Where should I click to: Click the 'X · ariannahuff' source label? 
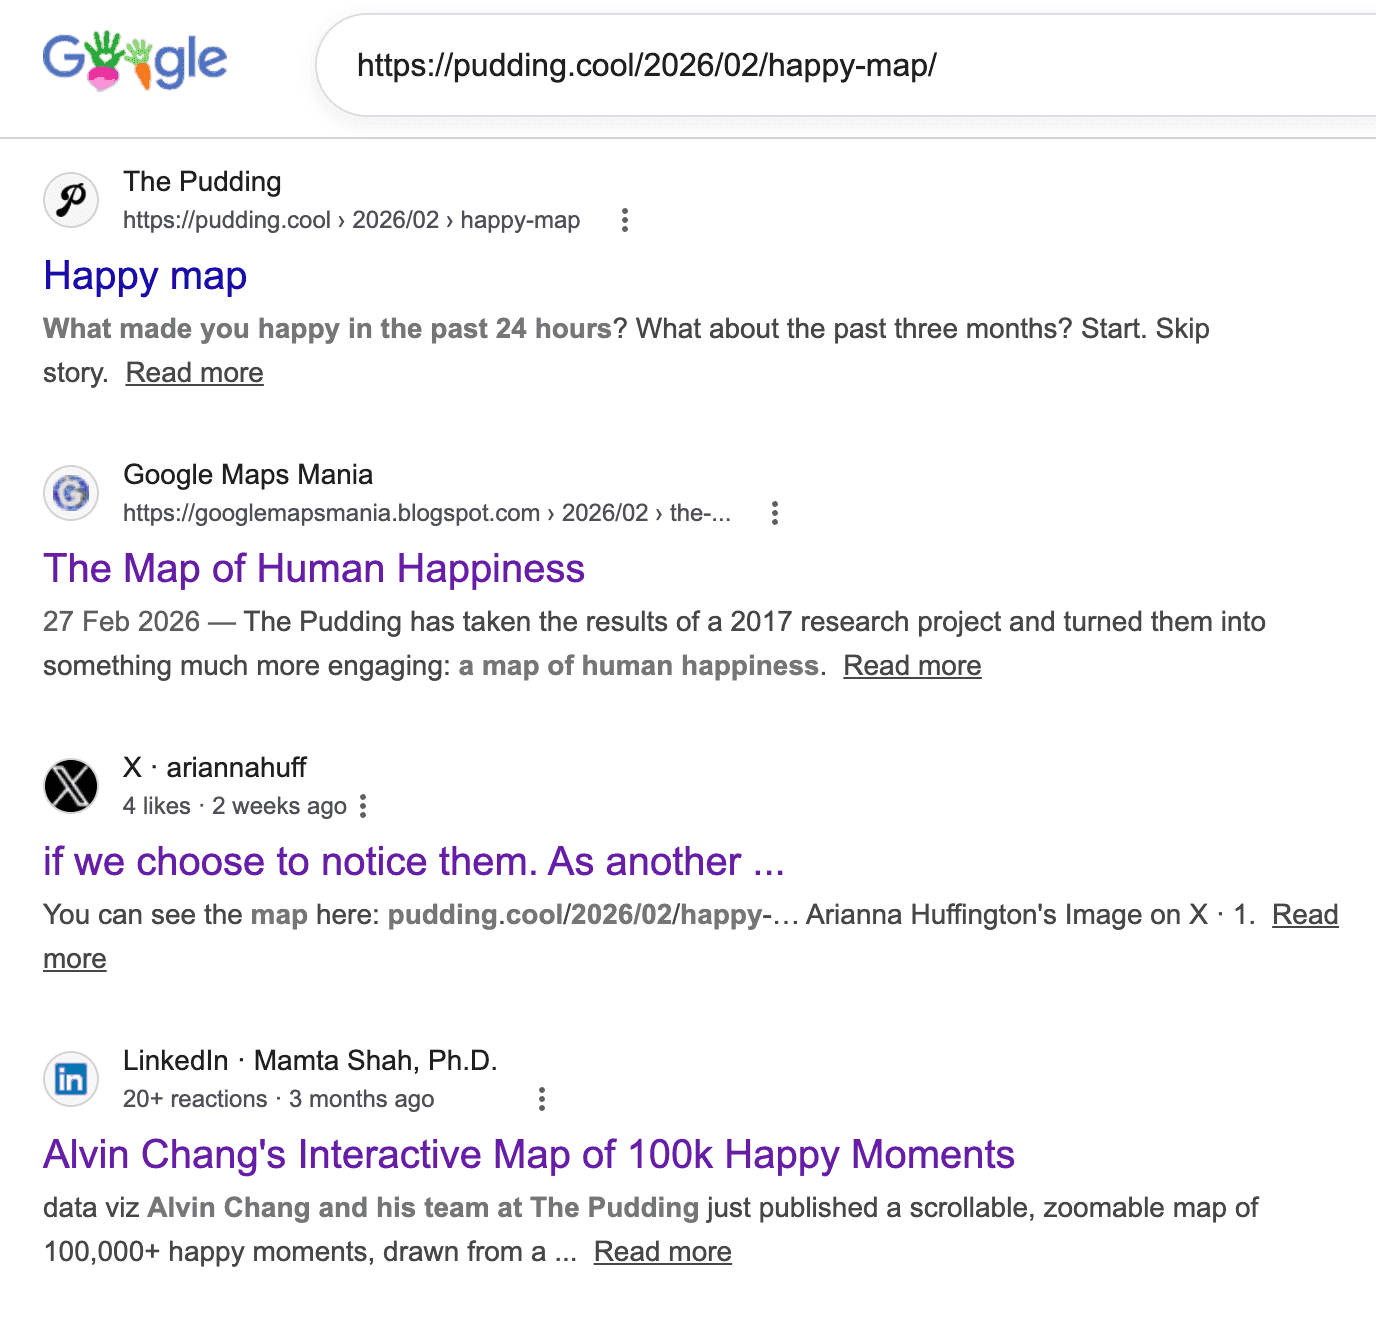(215, 768)
